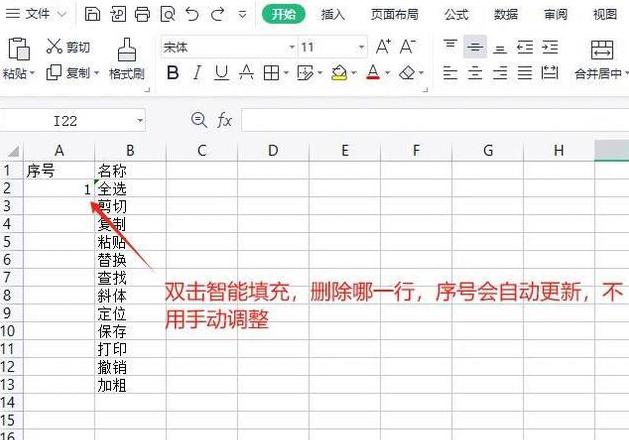Click the cell borders grid icon
This screenshot has width=629, height=440.
coord(271,73)
